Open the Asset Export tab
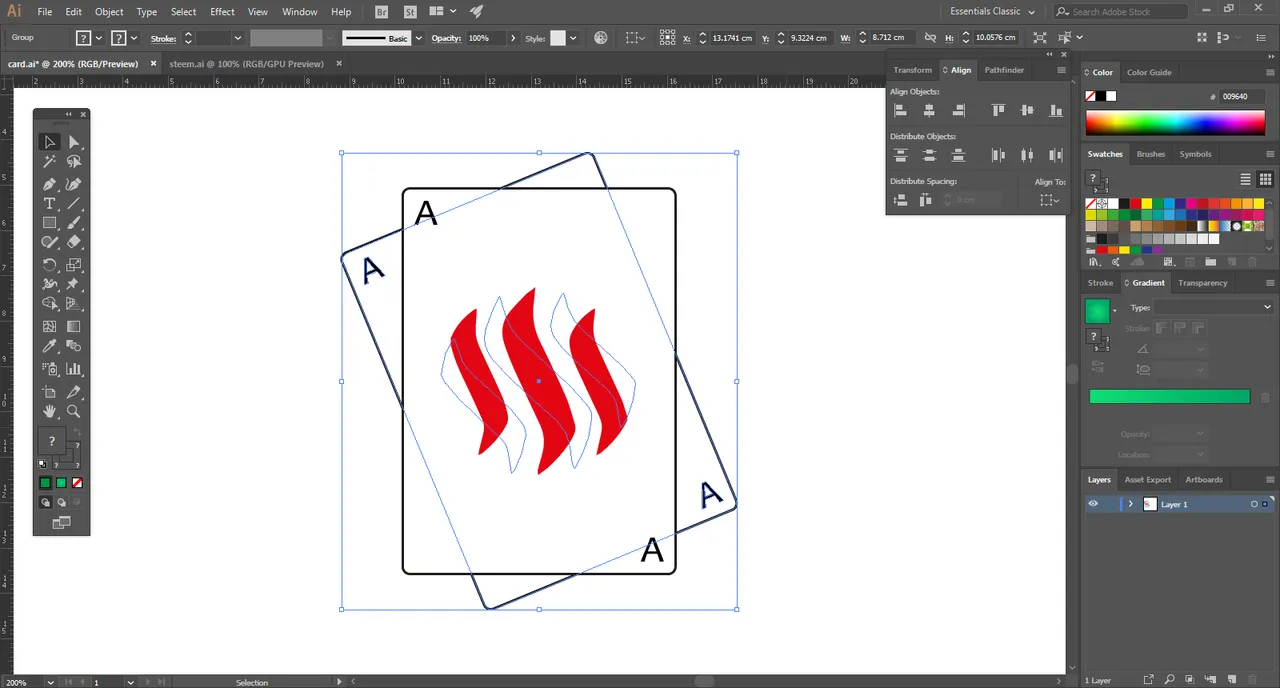This screenshot has height=688, width=1280. 1147,479
